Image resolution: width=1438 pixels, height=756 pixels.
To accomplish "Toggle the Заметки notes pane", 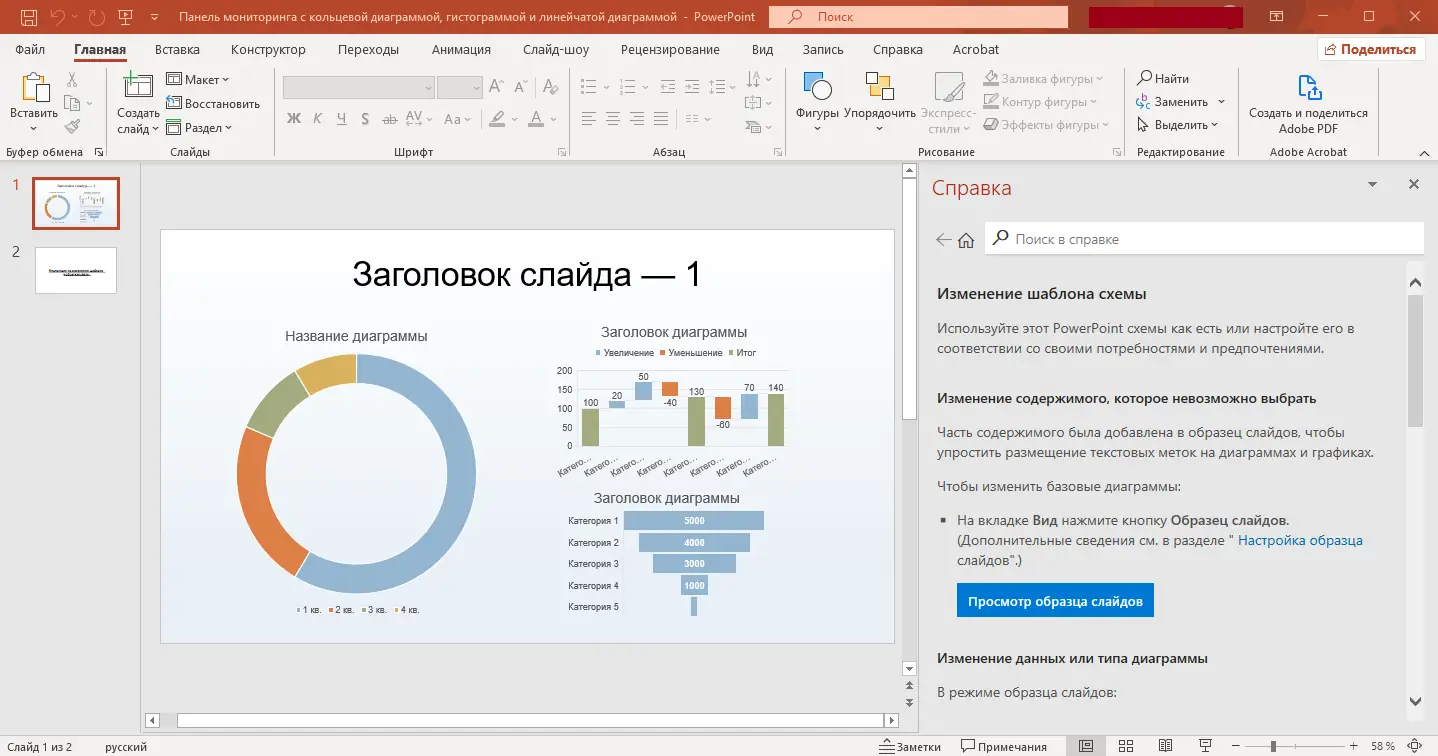I will [910, 746].
